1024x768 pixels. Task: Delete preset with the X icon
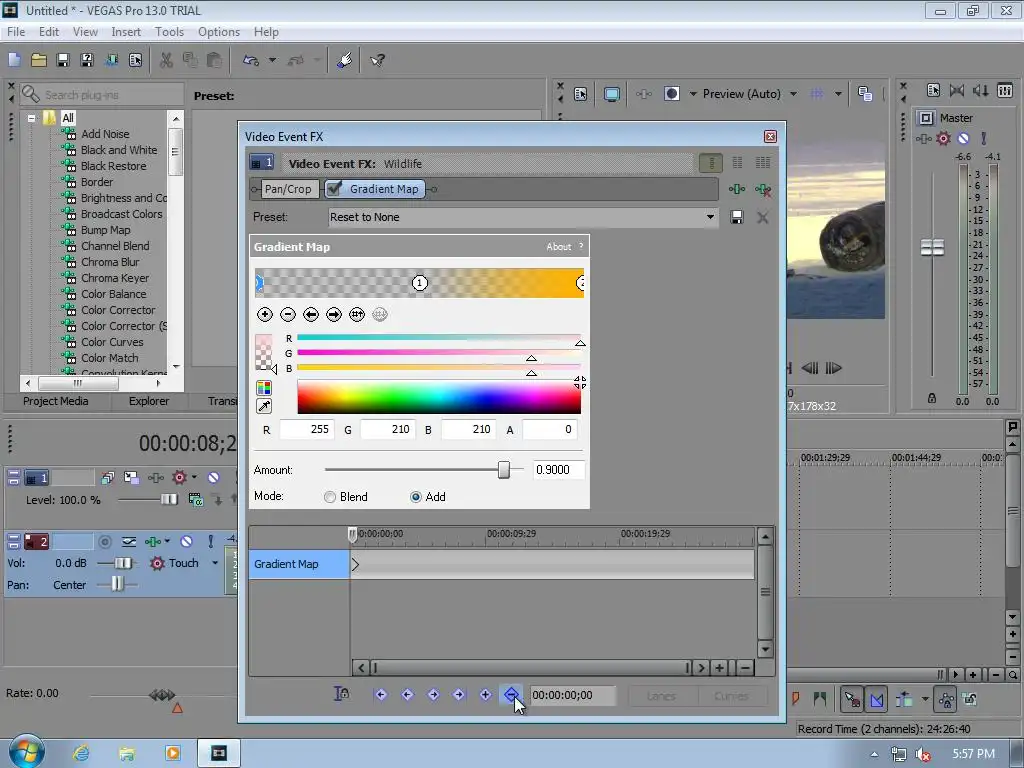click(x=762, y=217)
